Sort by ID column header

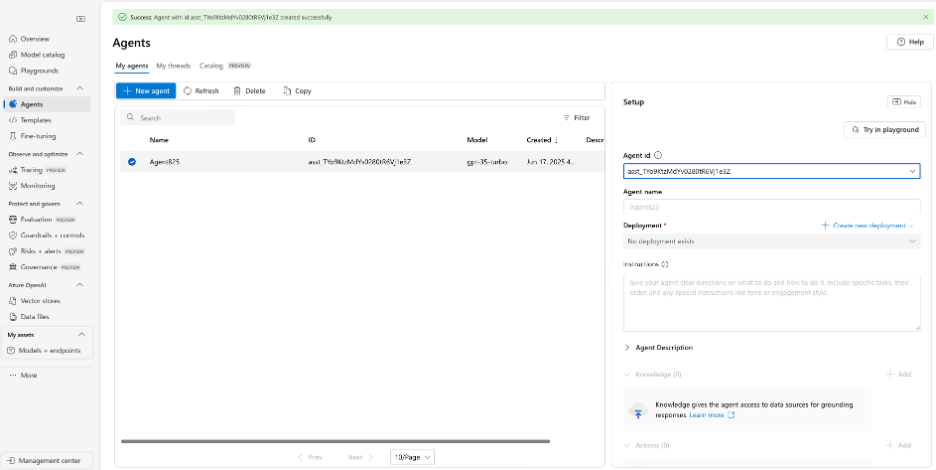tap(312, 140)
